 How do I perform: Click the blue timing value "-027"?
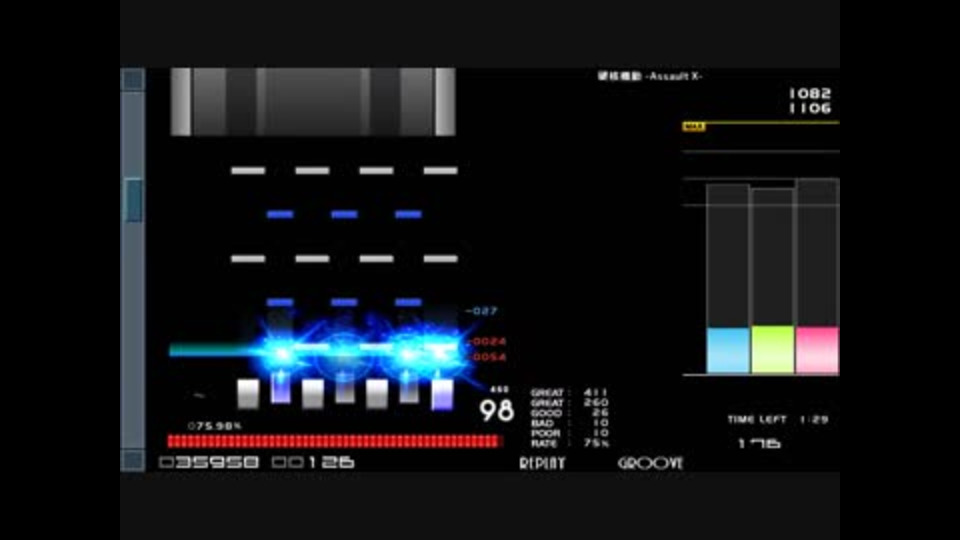pos(481,311)
